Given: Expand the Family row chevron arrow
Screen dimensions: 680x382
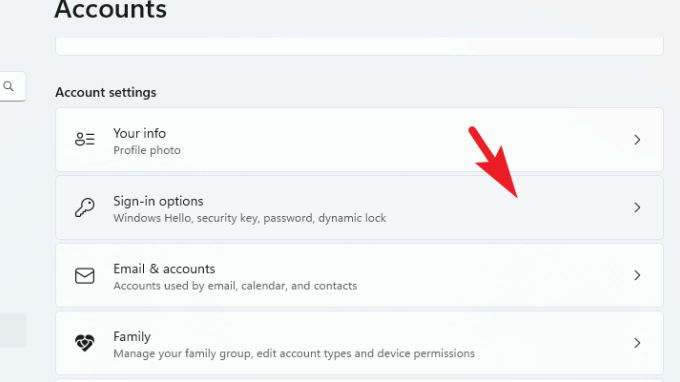Looking at the screenshot, I should pos(637,343).
